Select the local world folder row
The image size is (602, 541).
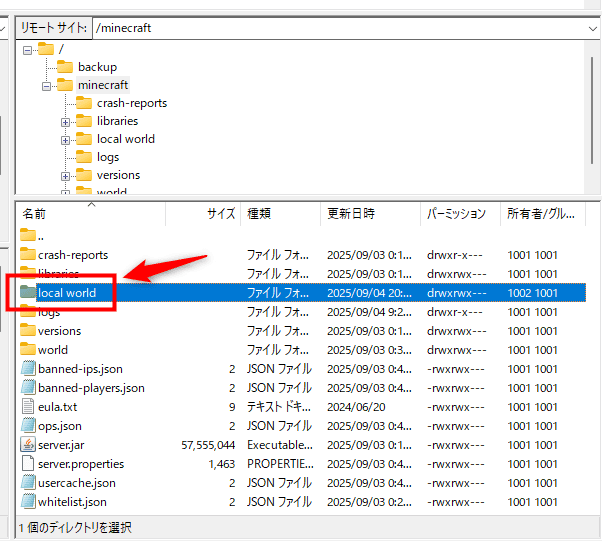click(303, 293)
